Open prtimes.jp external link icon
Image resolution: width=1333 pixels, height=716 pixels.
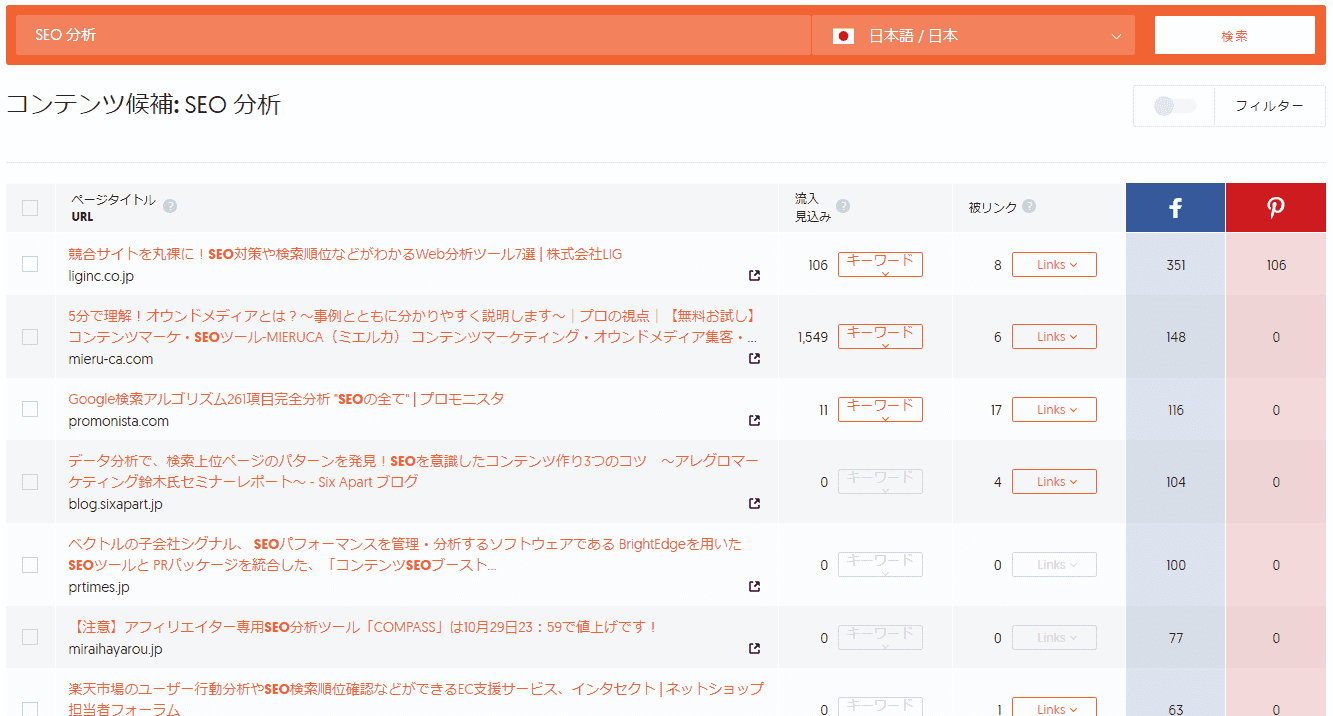(x=754, y=586)
